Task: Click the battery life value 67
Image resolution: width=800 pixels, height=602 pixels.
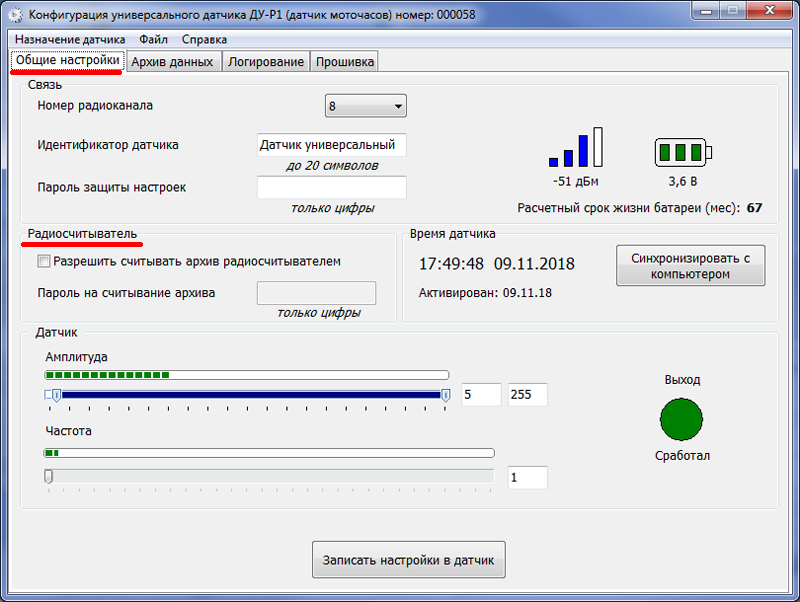Action: tap(754, 208)
